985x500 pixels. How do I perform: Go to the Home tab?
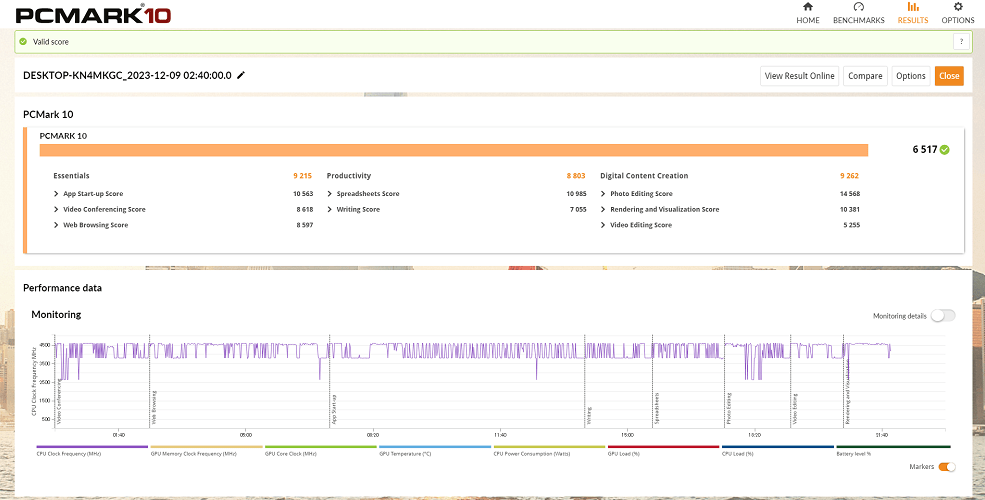click(x=808, y=13)
